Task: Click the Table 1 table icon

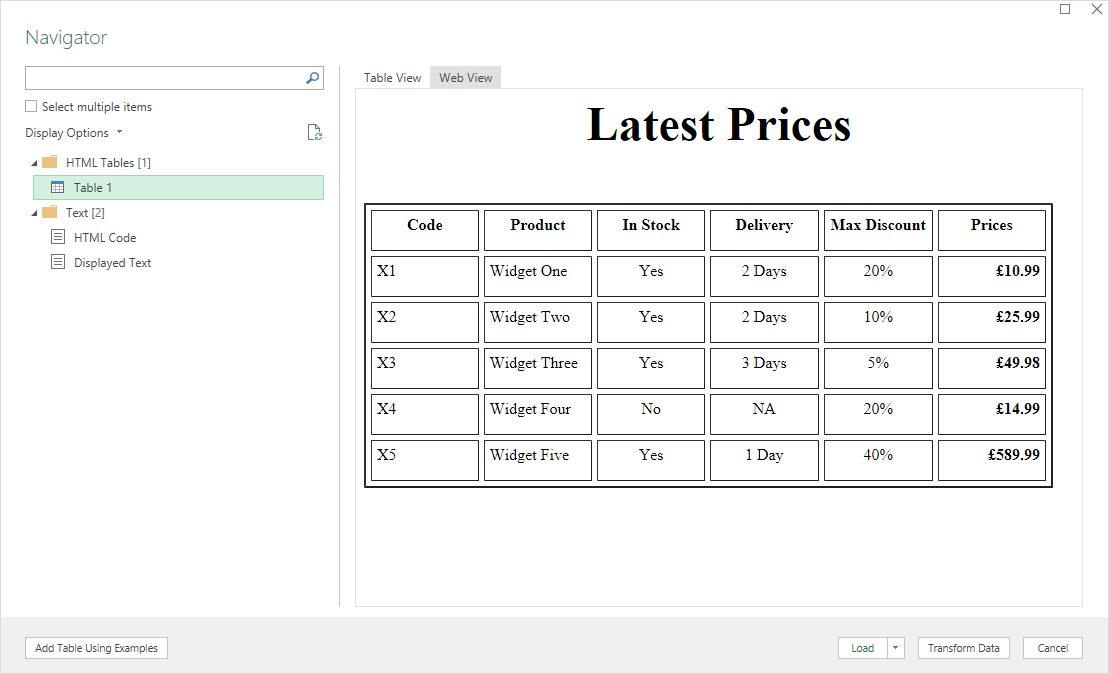Action: point(58,187)
